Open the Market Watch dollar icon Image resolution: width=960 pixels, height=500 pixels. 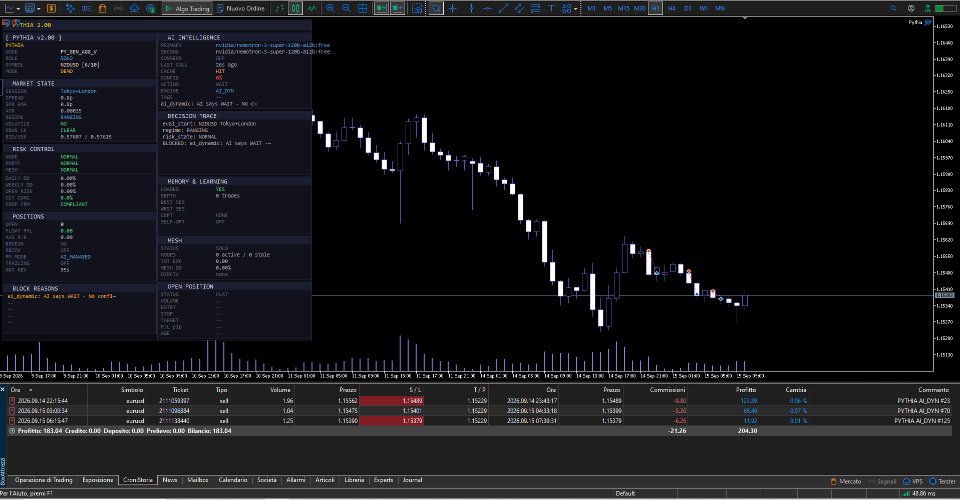pos(51,9)
